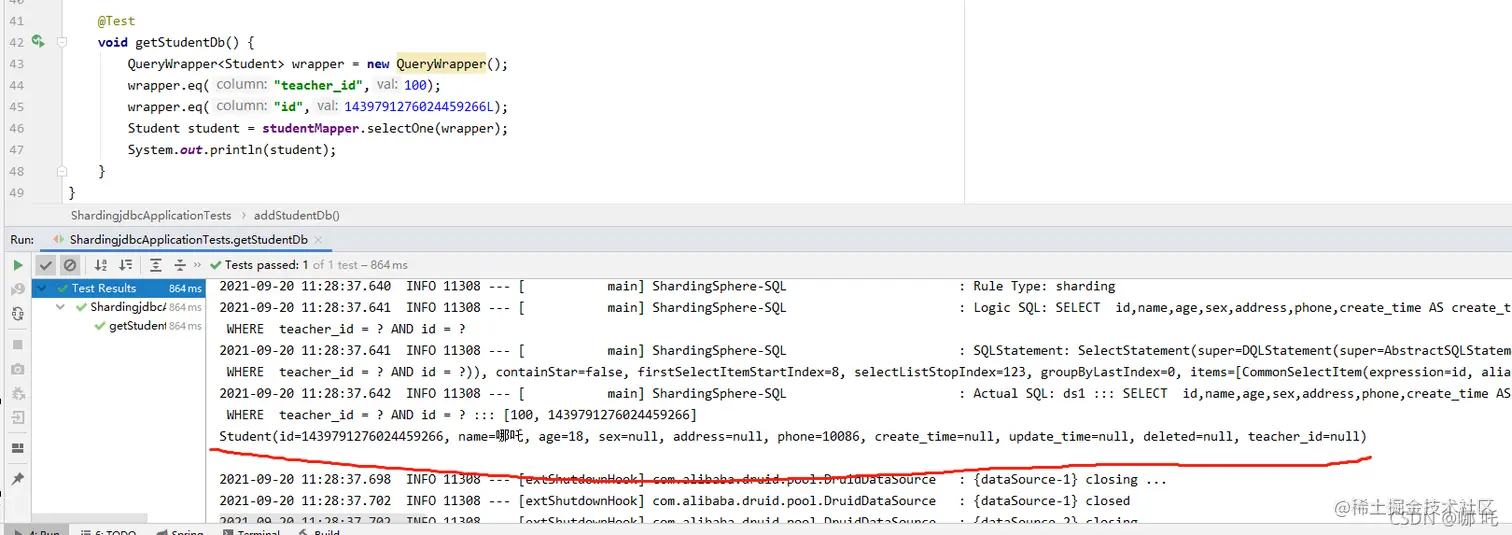
Task: Click line number 44 in gutter
Action: coord(15,85)
